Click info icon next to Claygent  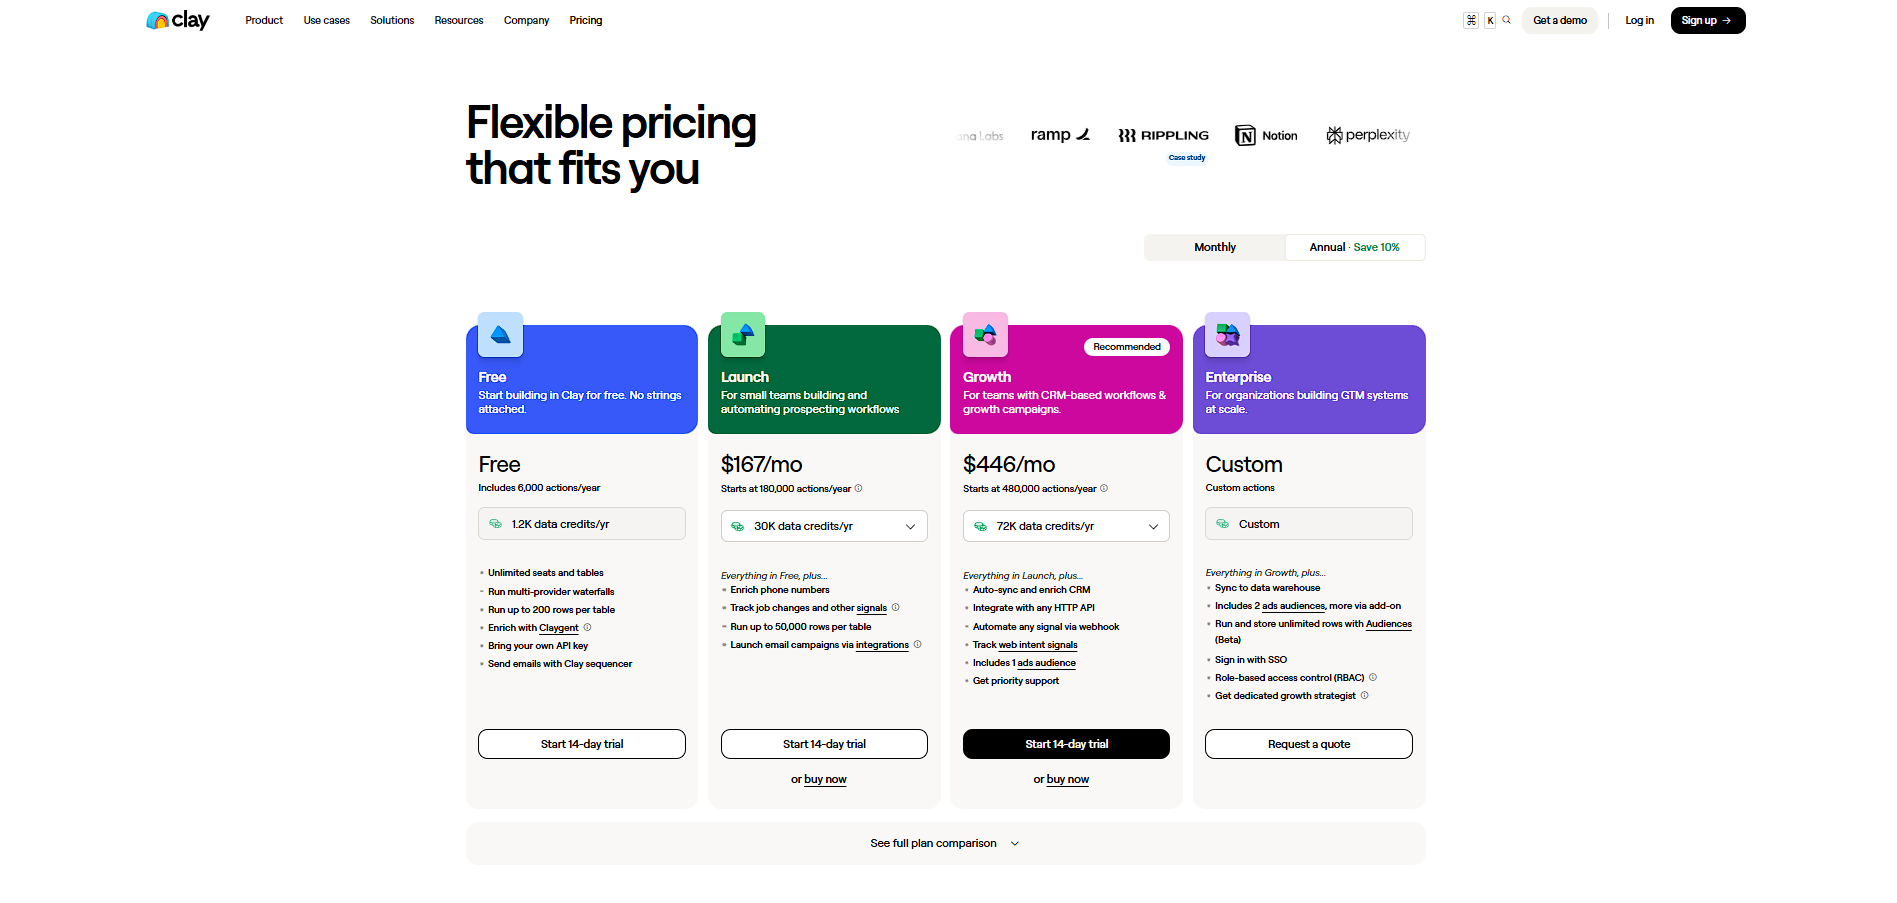pyautogui.click(x=588, y=628)
